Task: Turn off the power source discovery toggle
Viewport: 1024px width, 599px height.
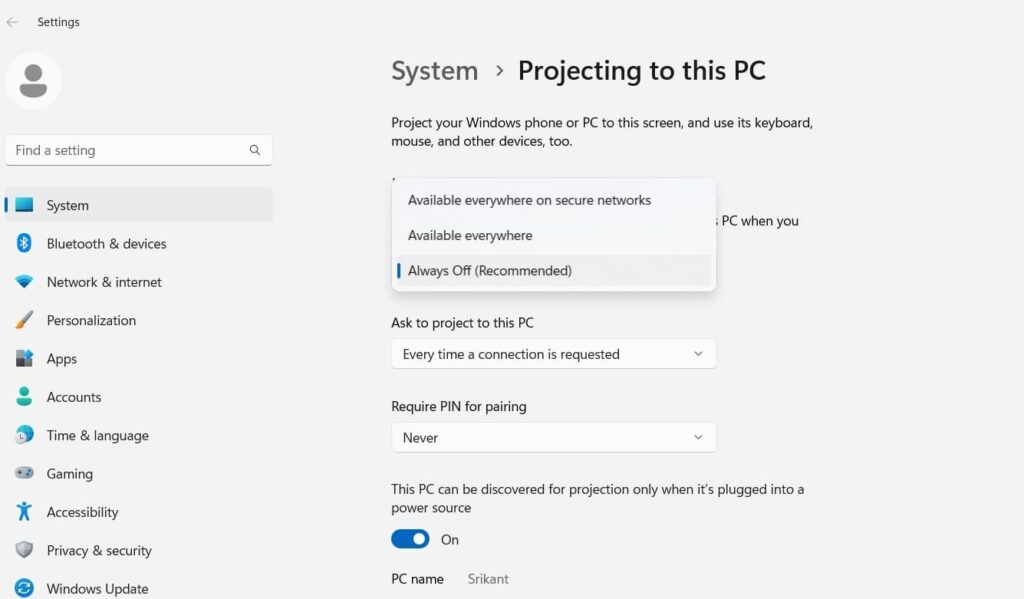Action: coord(409,538)
